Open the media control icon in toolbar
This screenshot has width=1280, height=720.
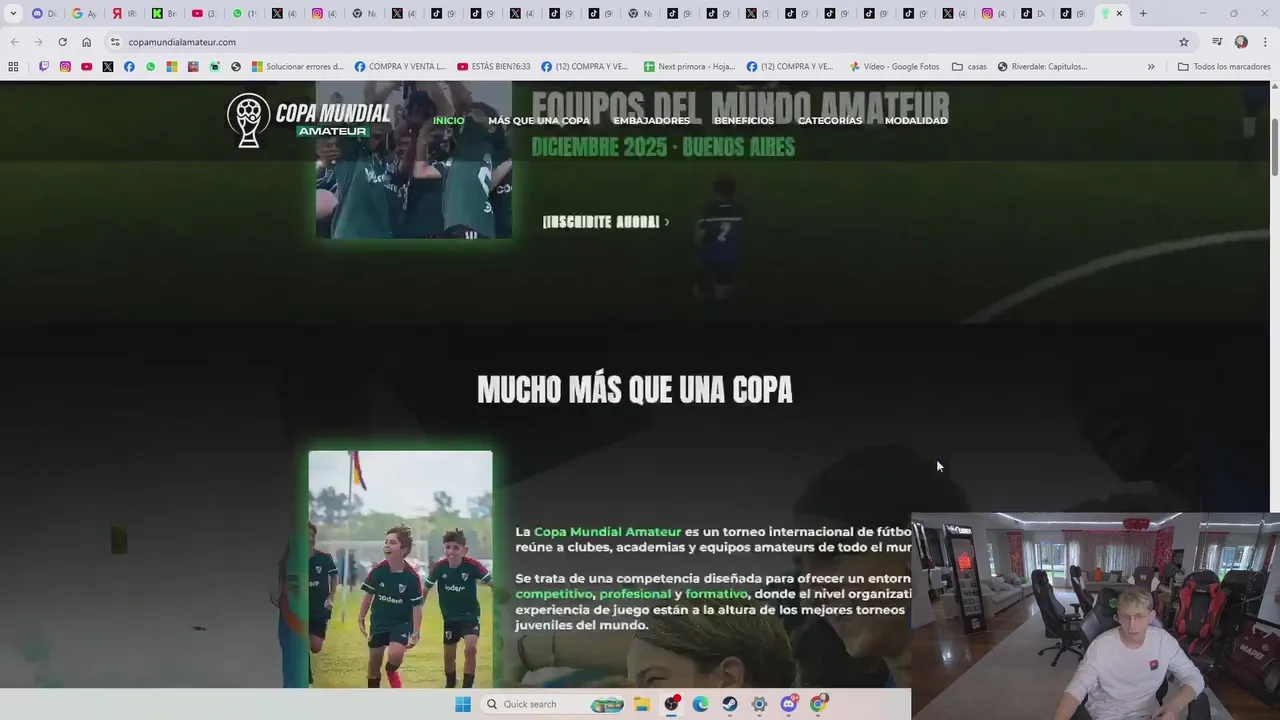tap(1217, 42)
